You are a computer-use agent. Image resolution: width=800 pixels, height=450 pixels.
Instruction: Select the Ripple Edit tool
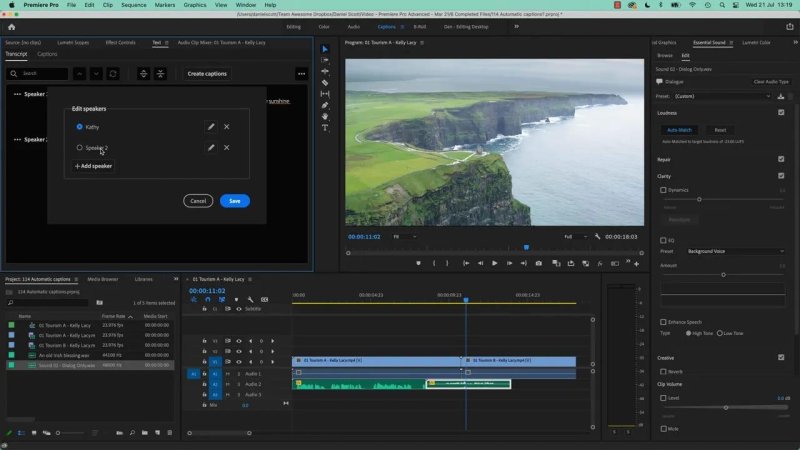(325, 71)
